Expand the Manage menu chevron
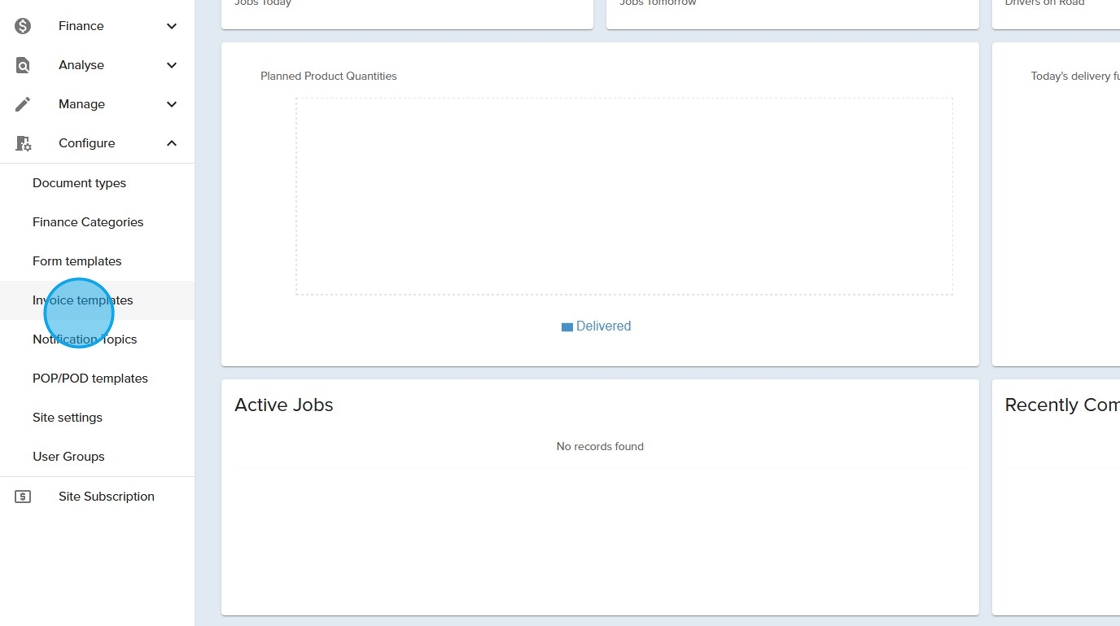The height and width of the screenshot is (626, 1120). tap(171, 104)
